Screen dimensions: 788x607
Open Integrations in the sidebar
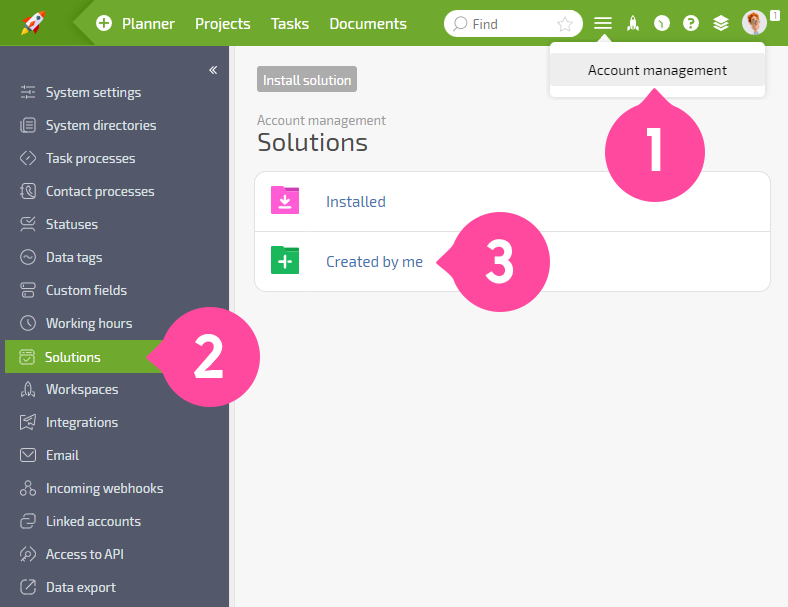click(x=82, y=423)
